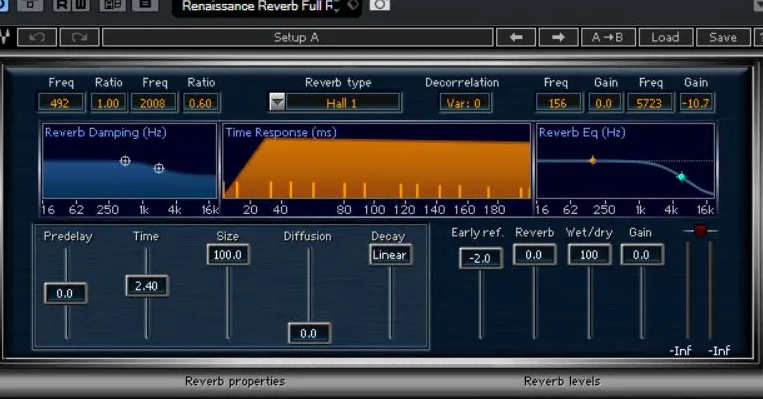Load the next preset with right arrow
Viewport: 763px width, 399px height.
(558, 37)
